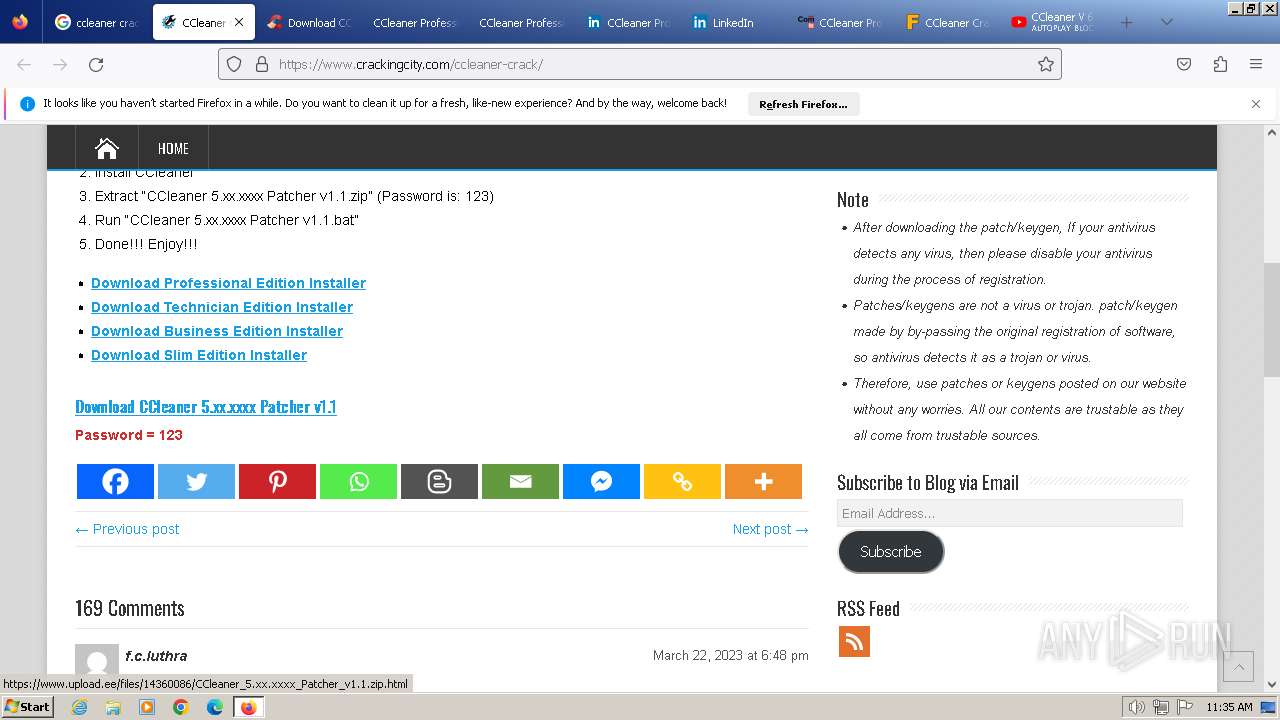
Task: Share the post on Facebook
Action: click(115, 481)
